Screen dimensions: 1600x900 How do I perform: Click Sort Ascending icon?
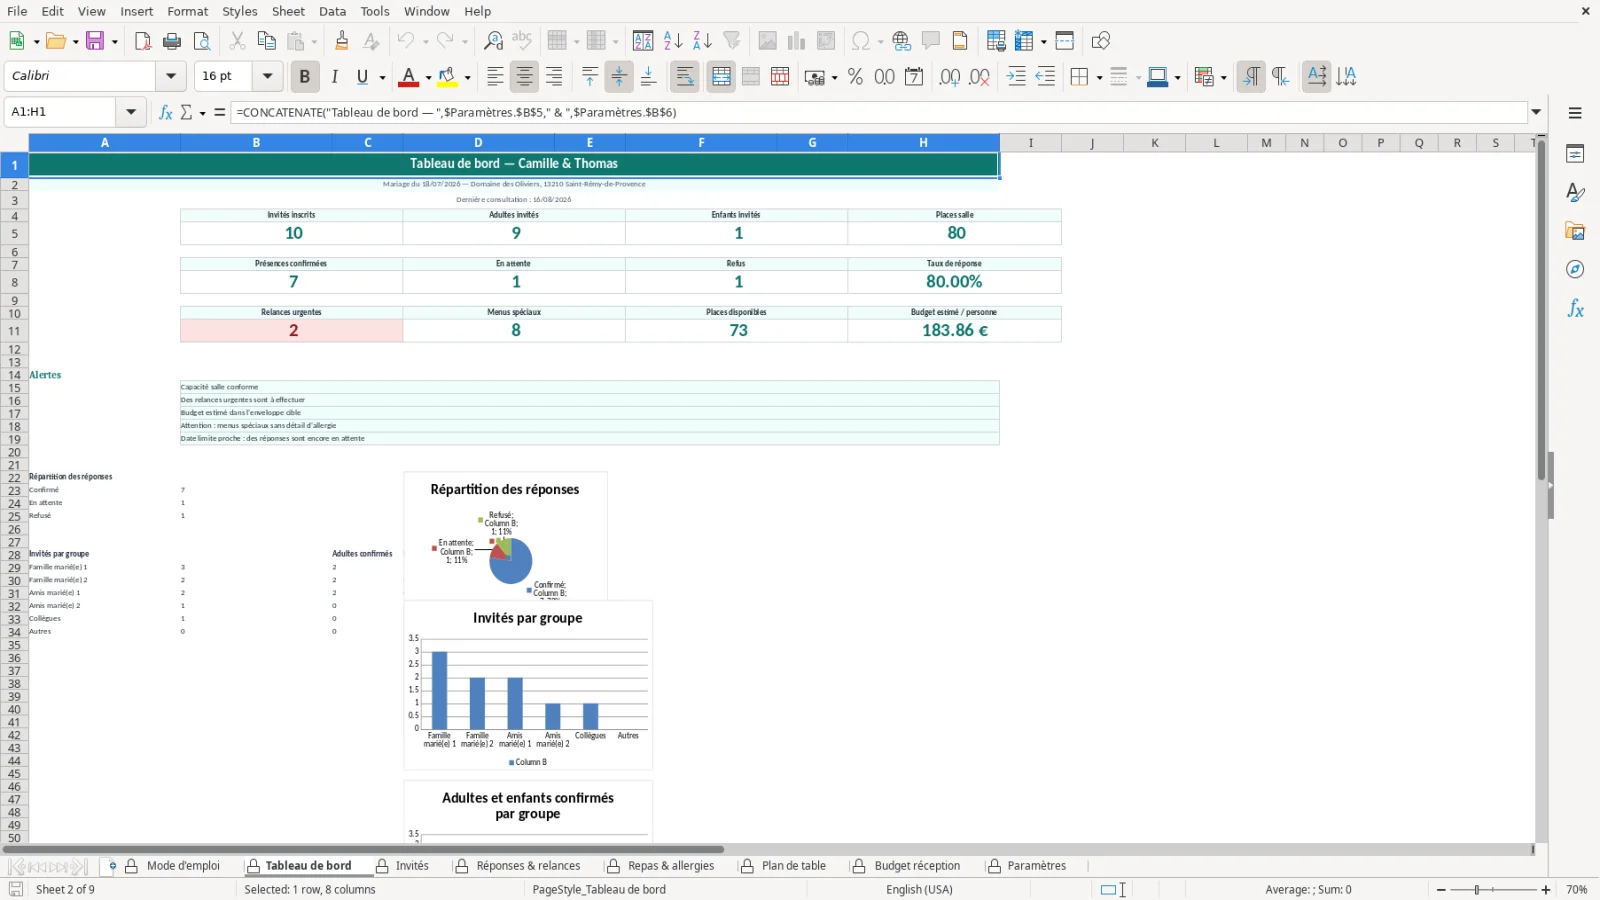coord(673,41)
